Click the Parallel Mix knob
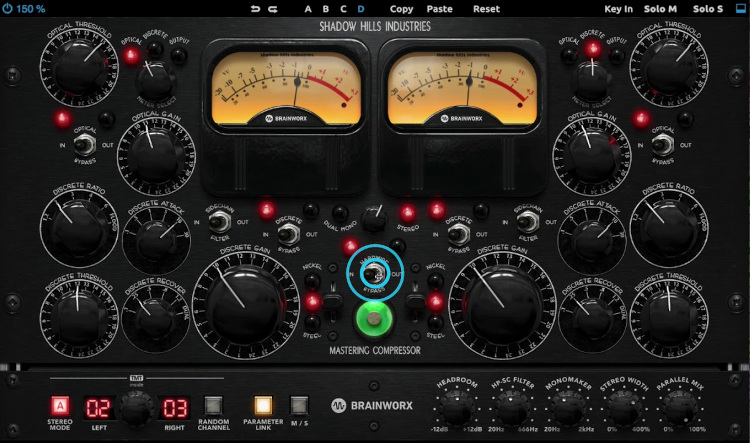This screenshot has width=750, height=443. tap(679, 407)
